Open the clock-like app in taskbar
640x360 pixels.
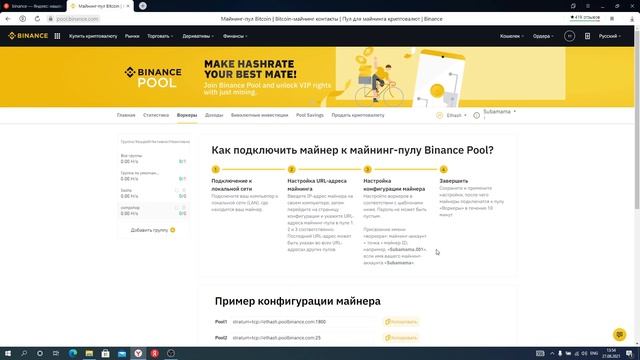tap(171, 353)
